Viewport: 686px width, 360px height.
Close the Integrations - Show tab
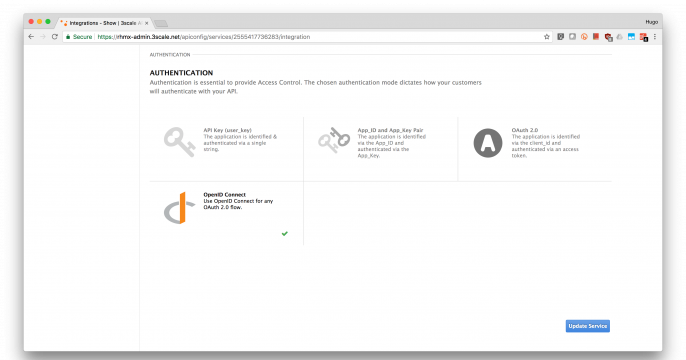[147, 23]
